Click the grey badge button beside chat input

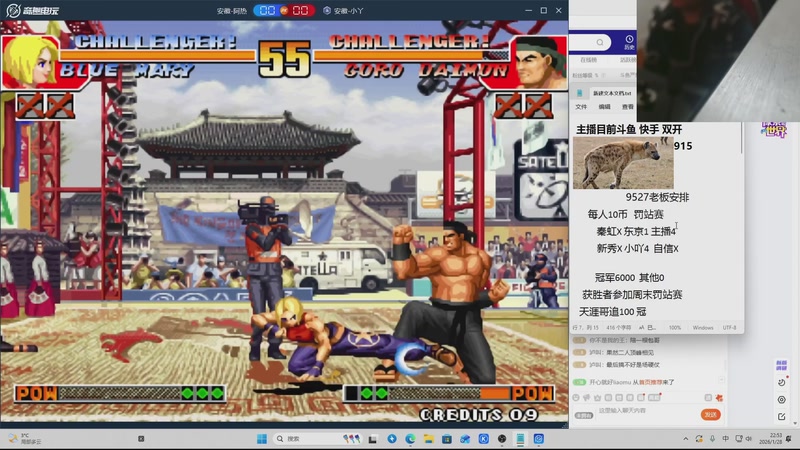click(584, 415)
